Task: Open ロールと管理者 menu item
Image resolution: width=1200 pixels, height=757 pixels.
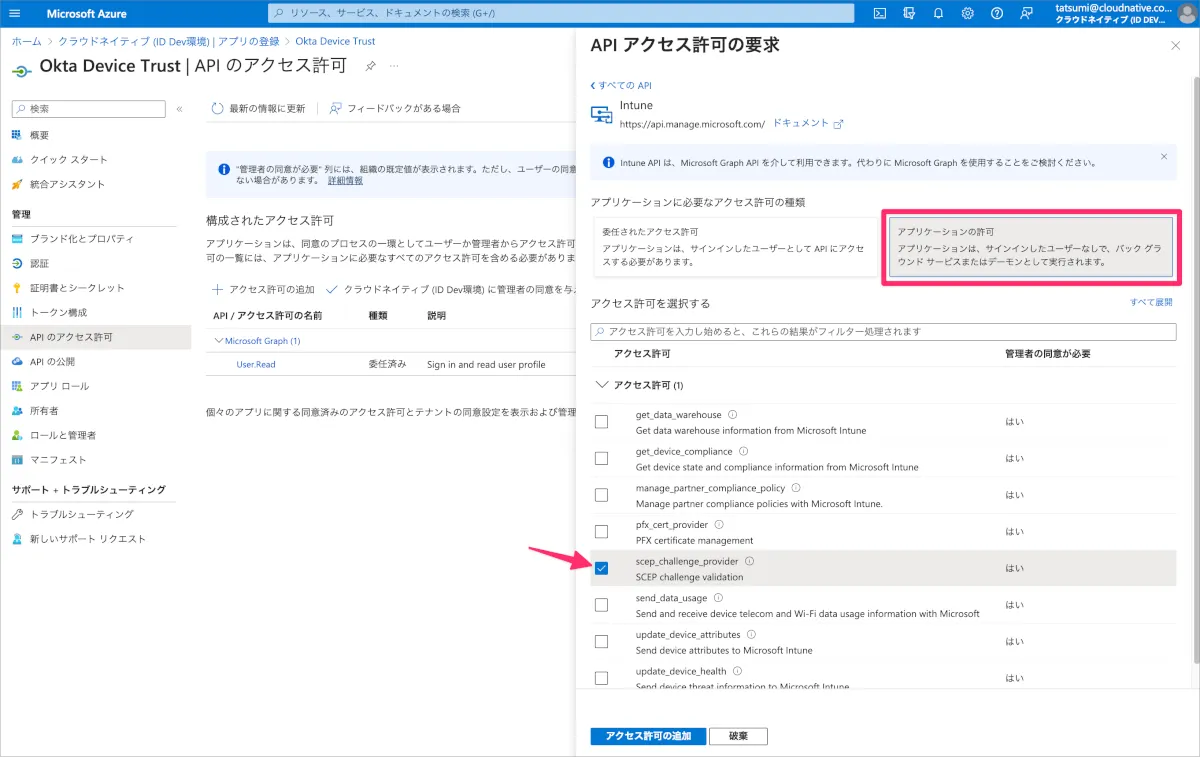Action: coord(62,435)
